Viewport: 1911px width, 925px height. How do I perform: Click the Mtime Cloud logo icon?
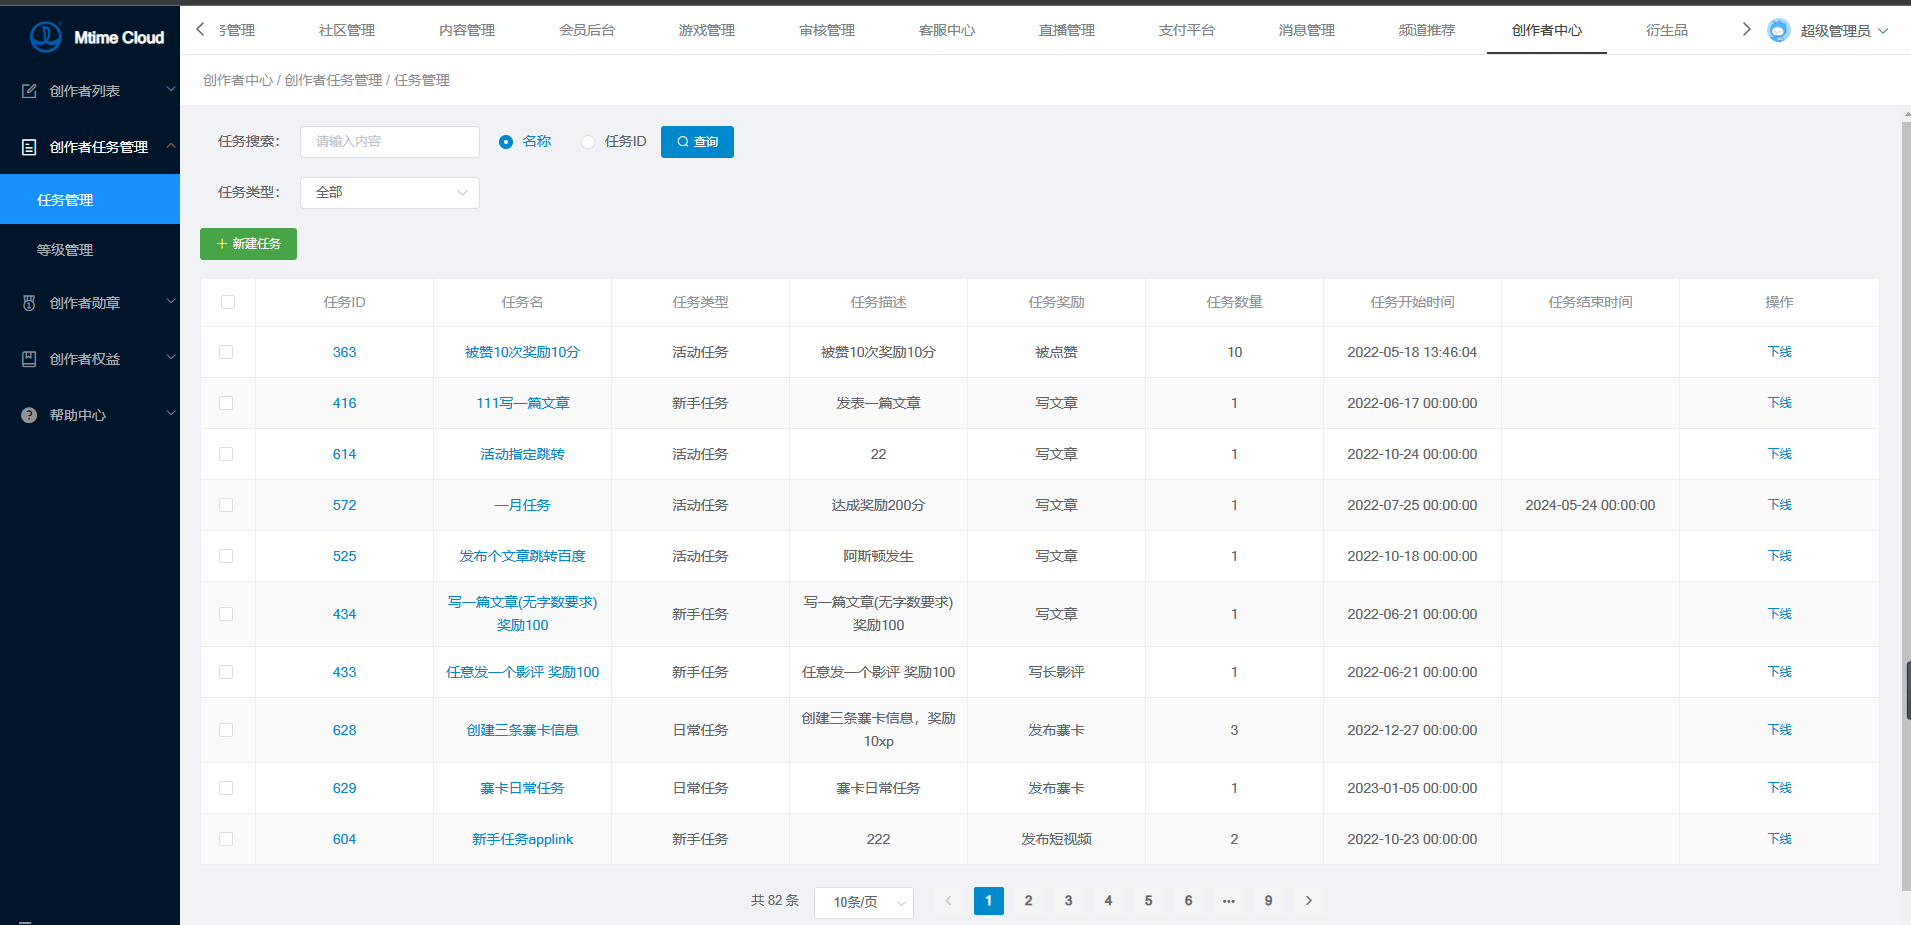coord(45,37)
